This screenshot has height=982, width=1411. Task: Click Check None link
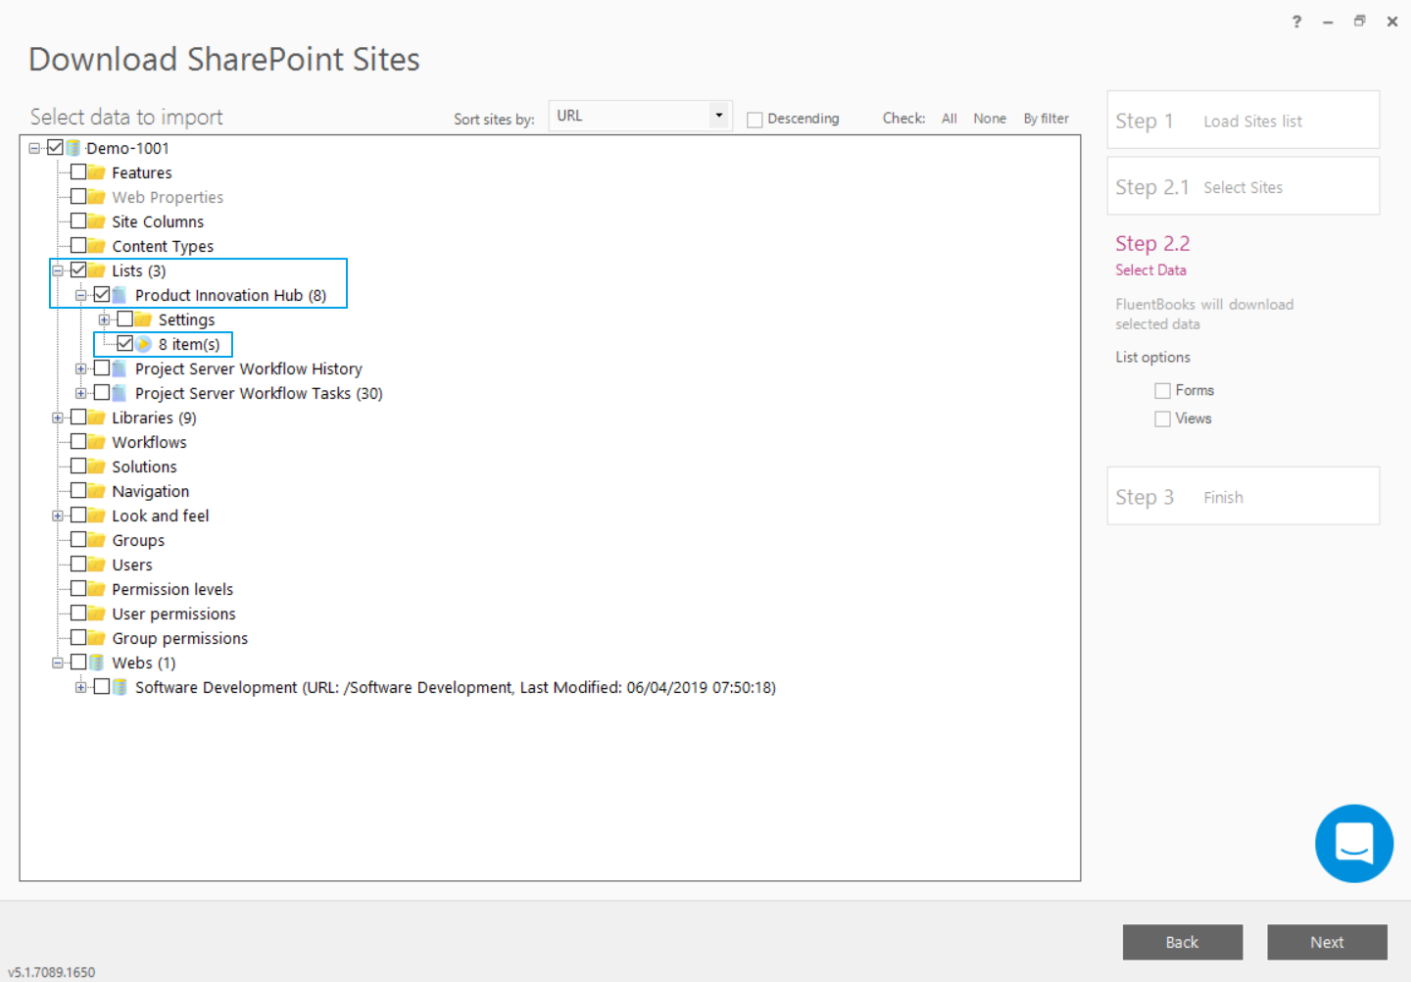pos(989,118)
